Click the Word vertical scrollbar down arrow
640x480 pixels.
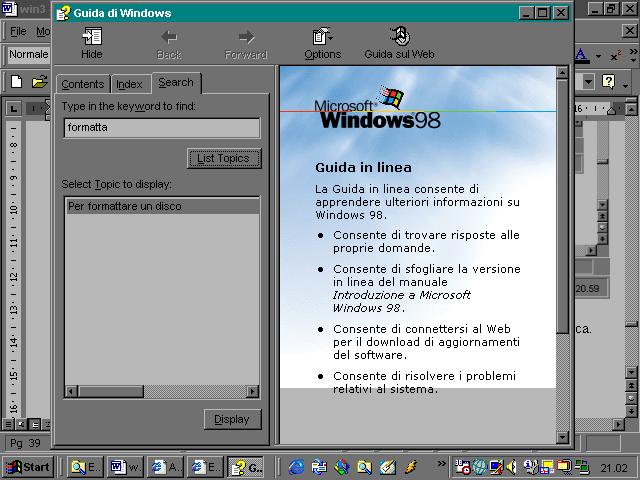(x=631, y=372)
